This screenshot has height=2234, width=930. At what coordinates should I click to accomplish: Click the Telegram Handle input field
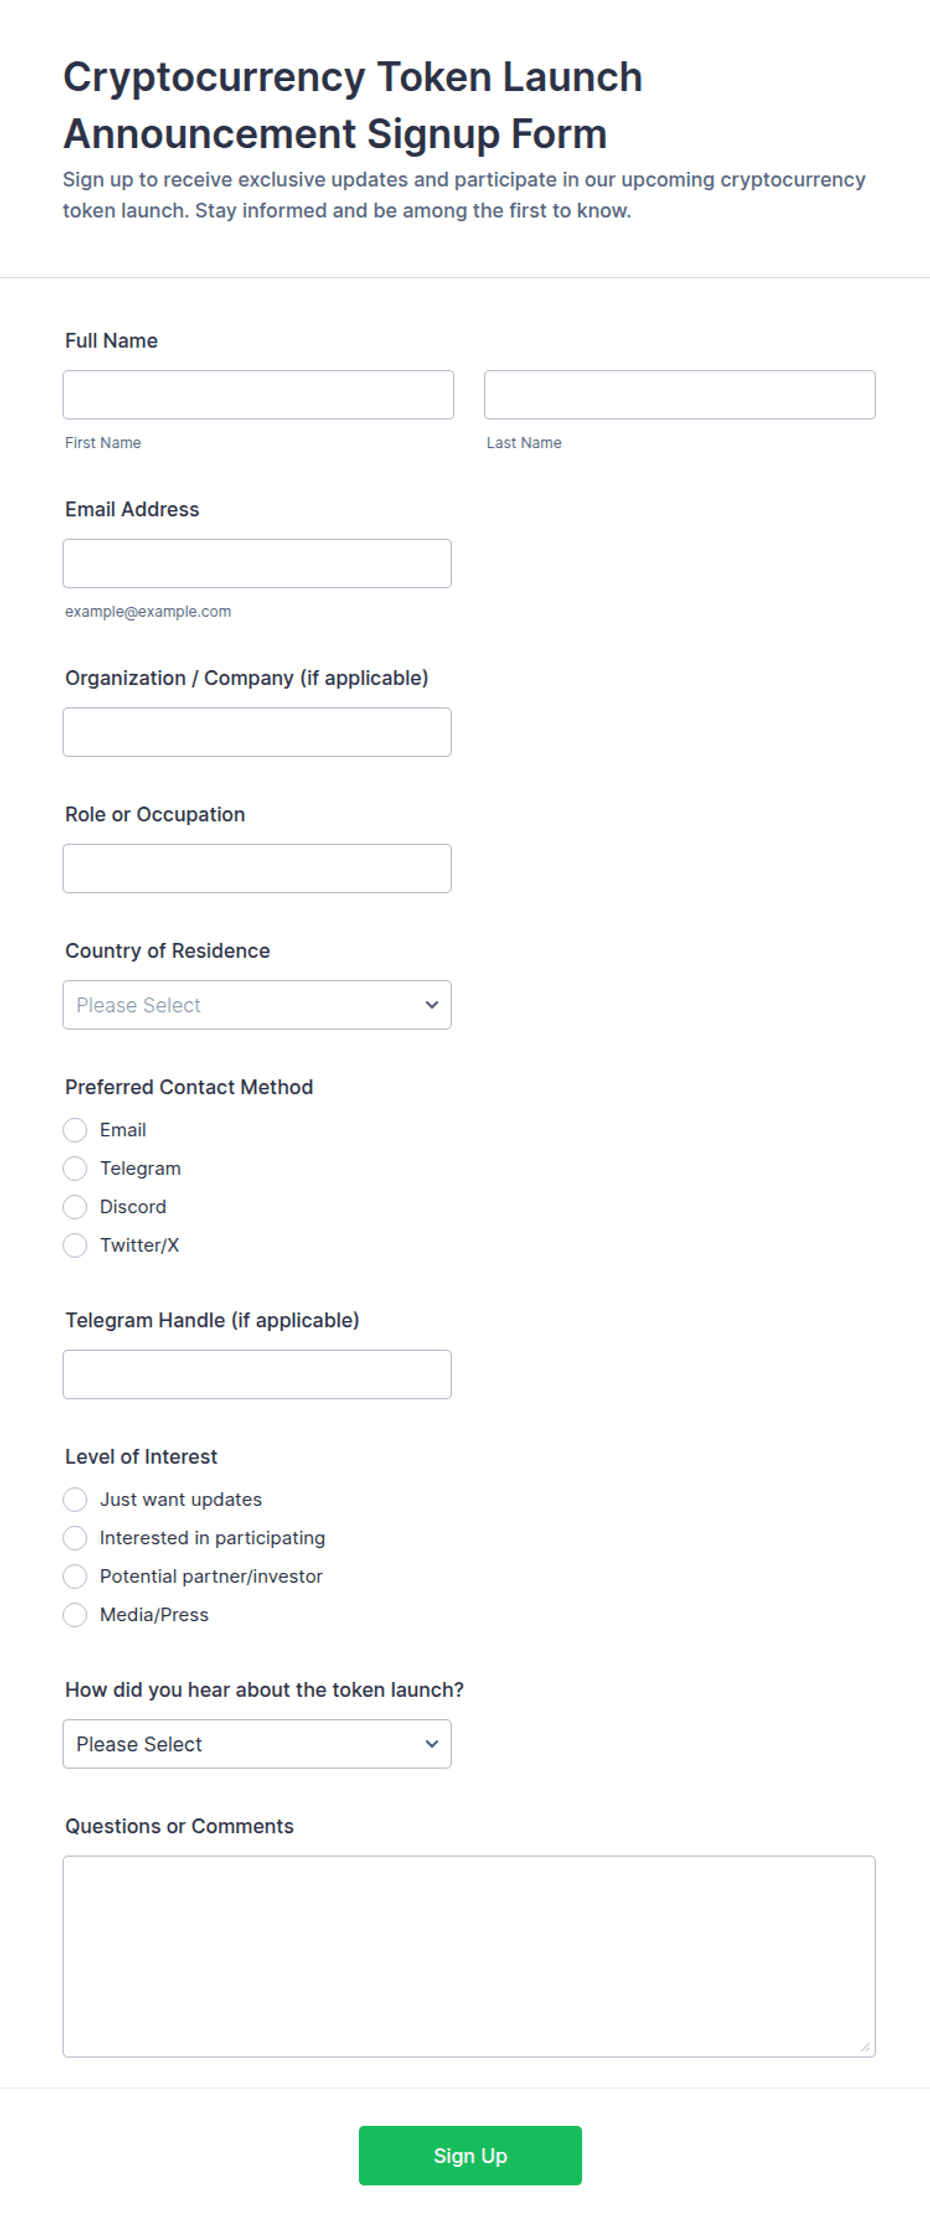click(257, 1374)
